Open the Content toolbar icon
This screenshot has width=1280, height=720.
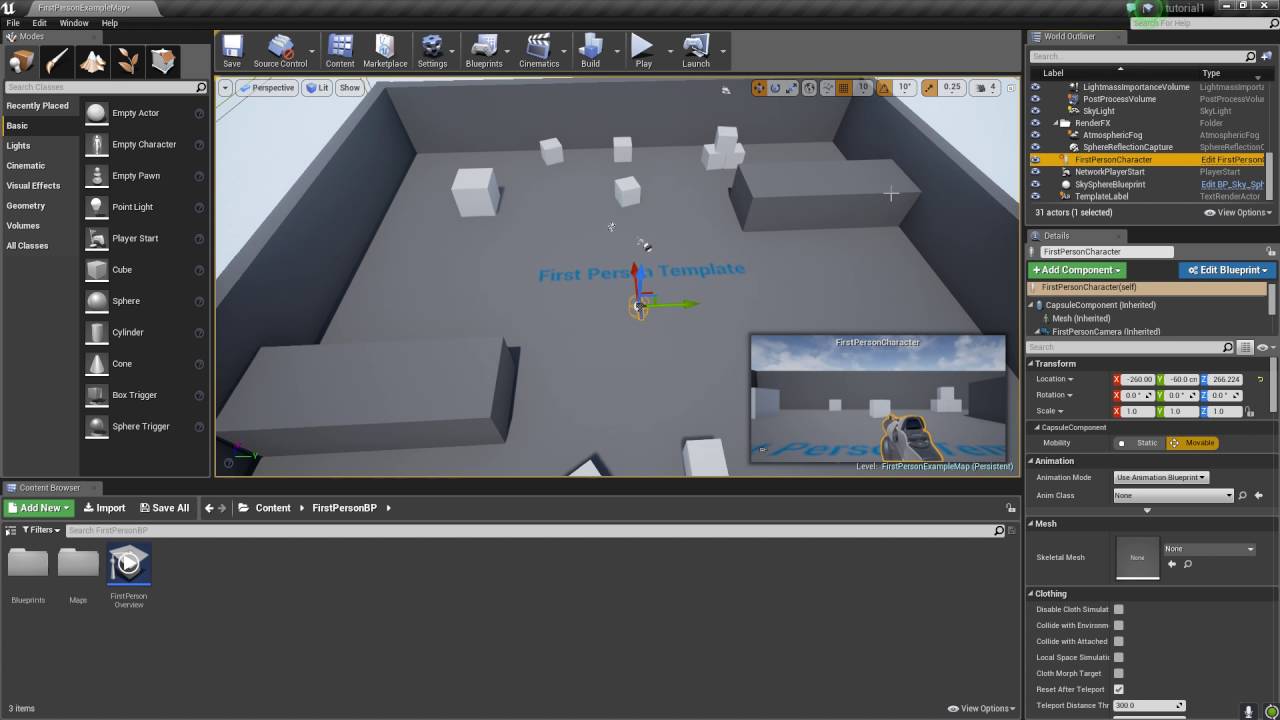pos(340,51)
